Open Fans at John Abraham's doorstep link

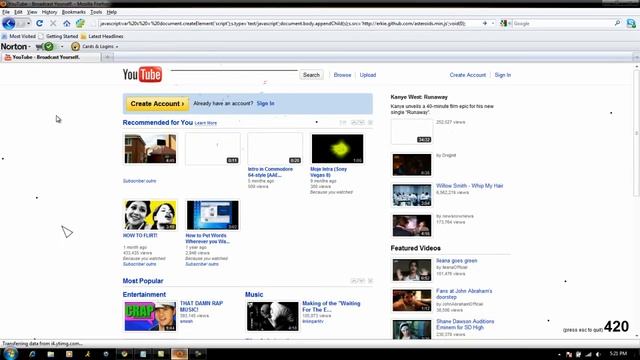click(464, 294)
